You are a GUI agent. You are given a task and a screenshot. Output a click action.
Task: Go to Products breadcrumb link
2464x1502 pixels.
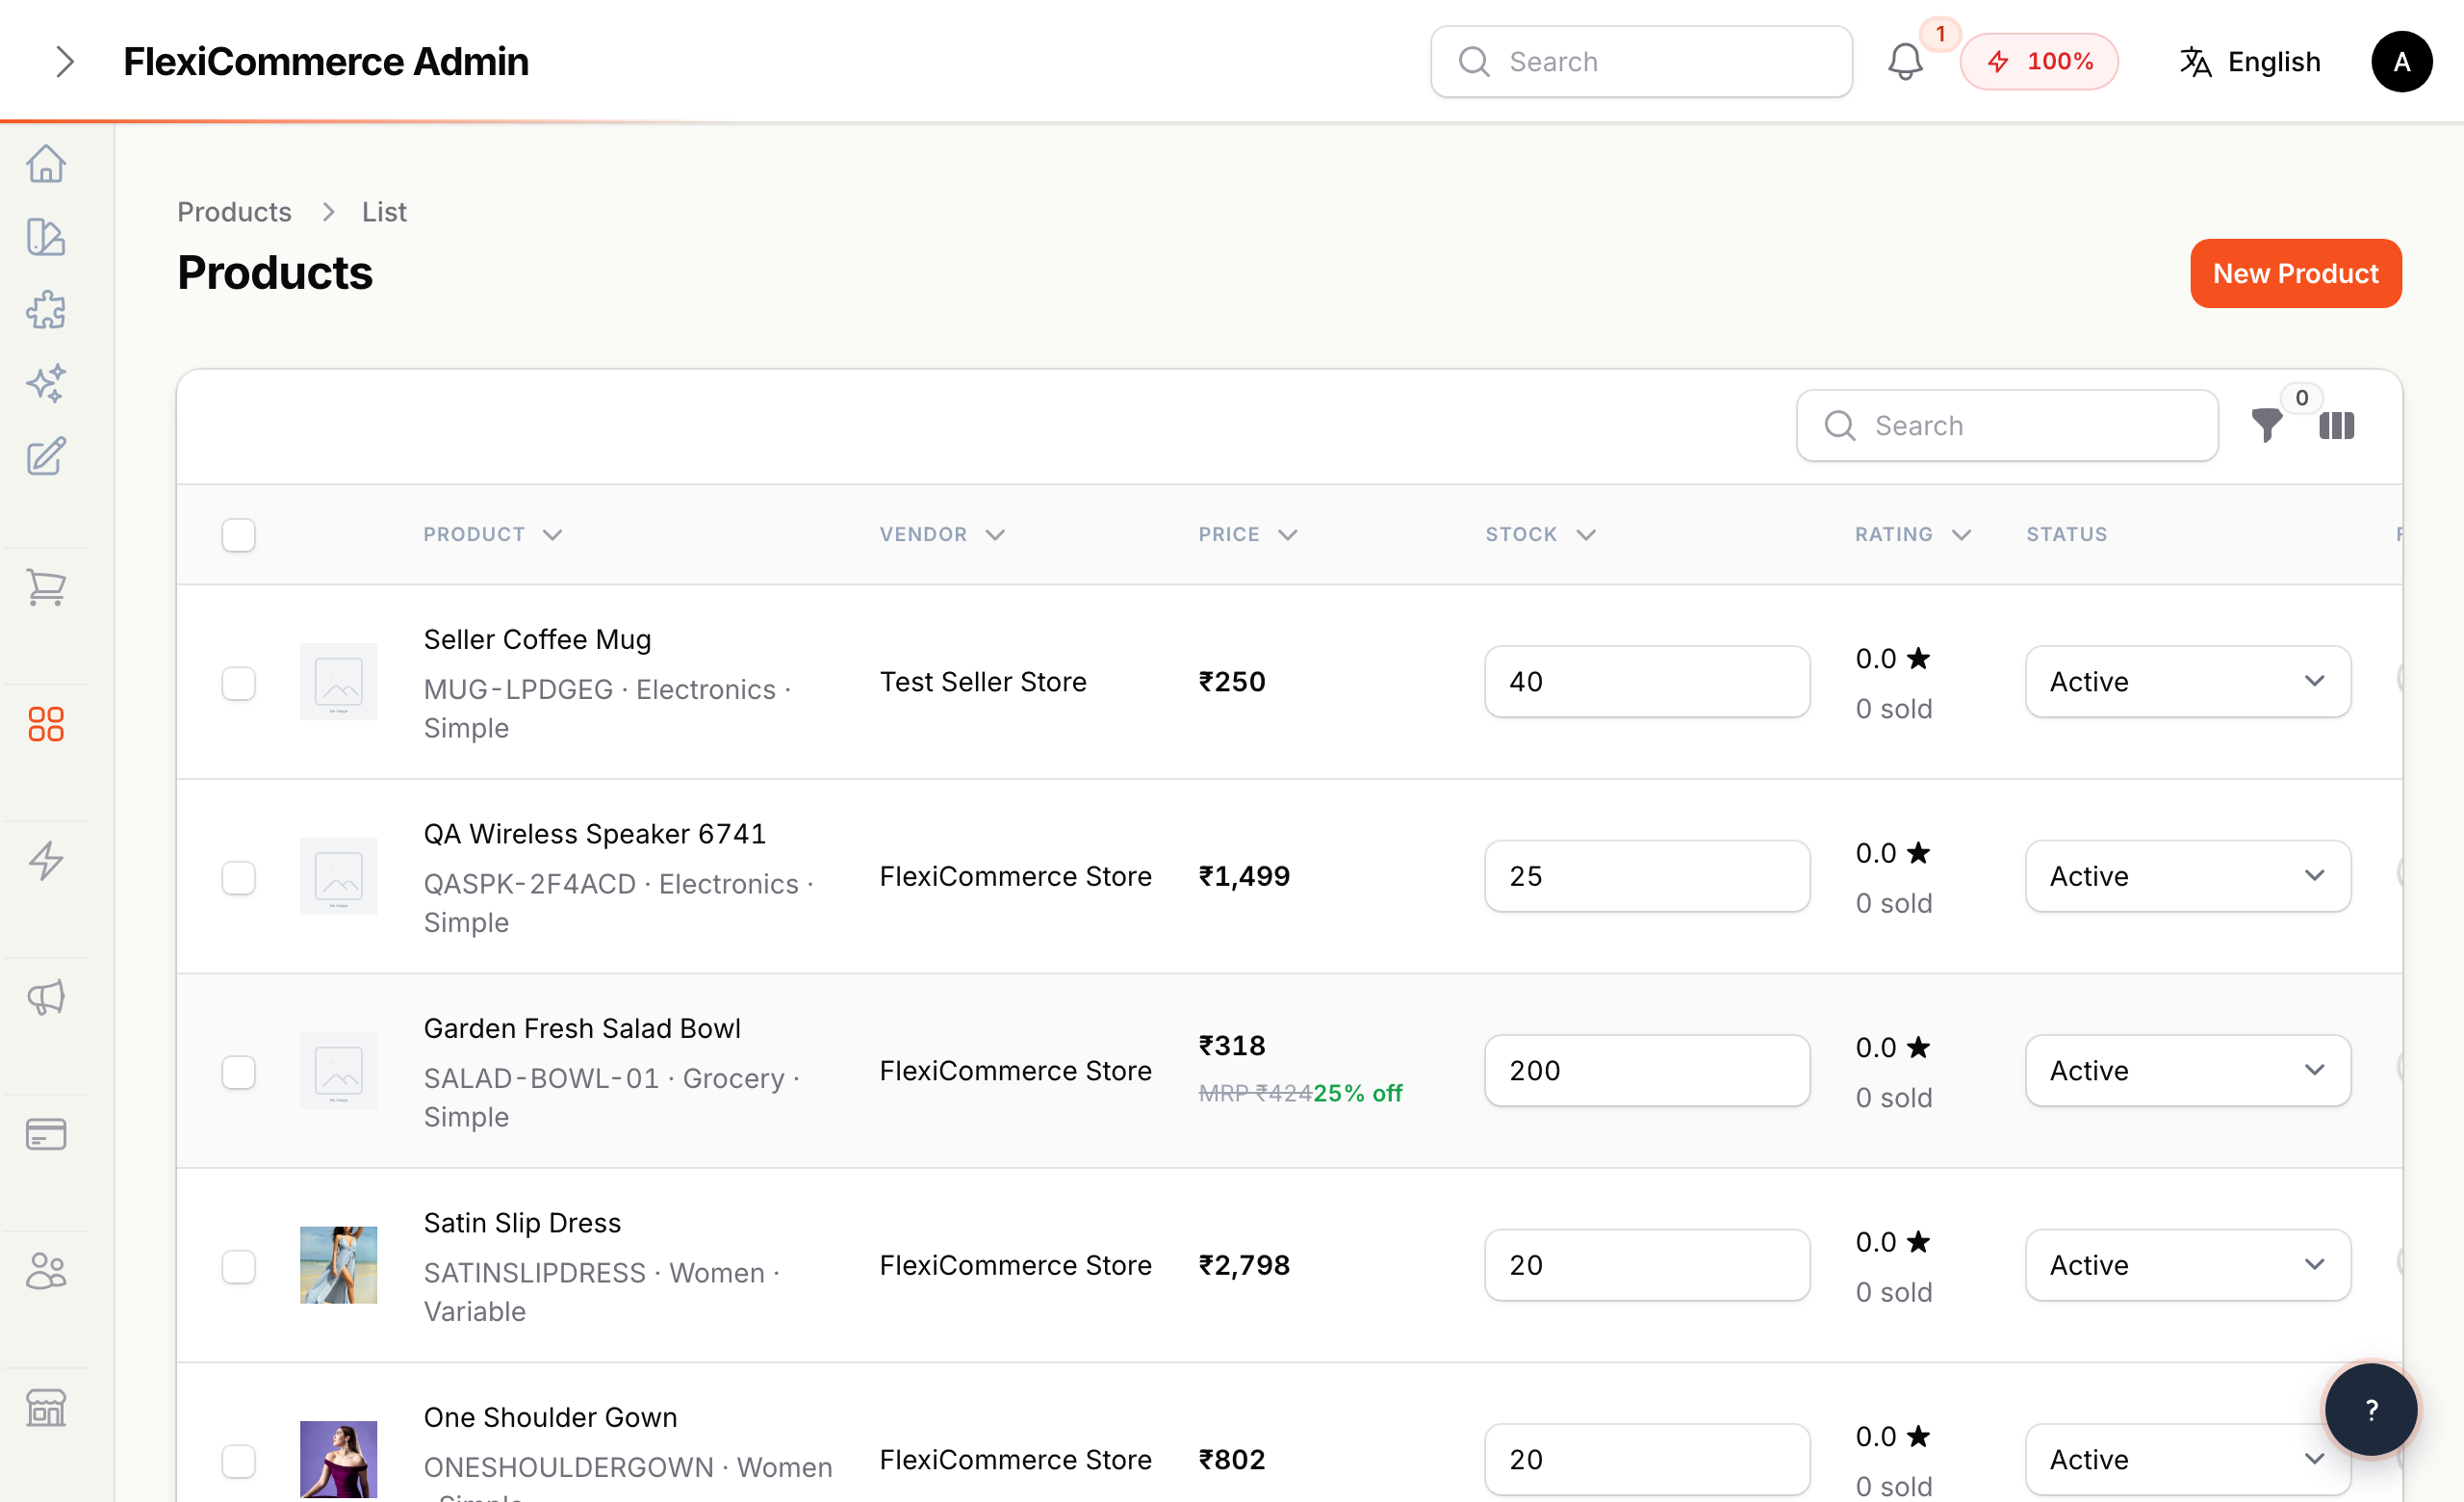[x=234, y=212]
